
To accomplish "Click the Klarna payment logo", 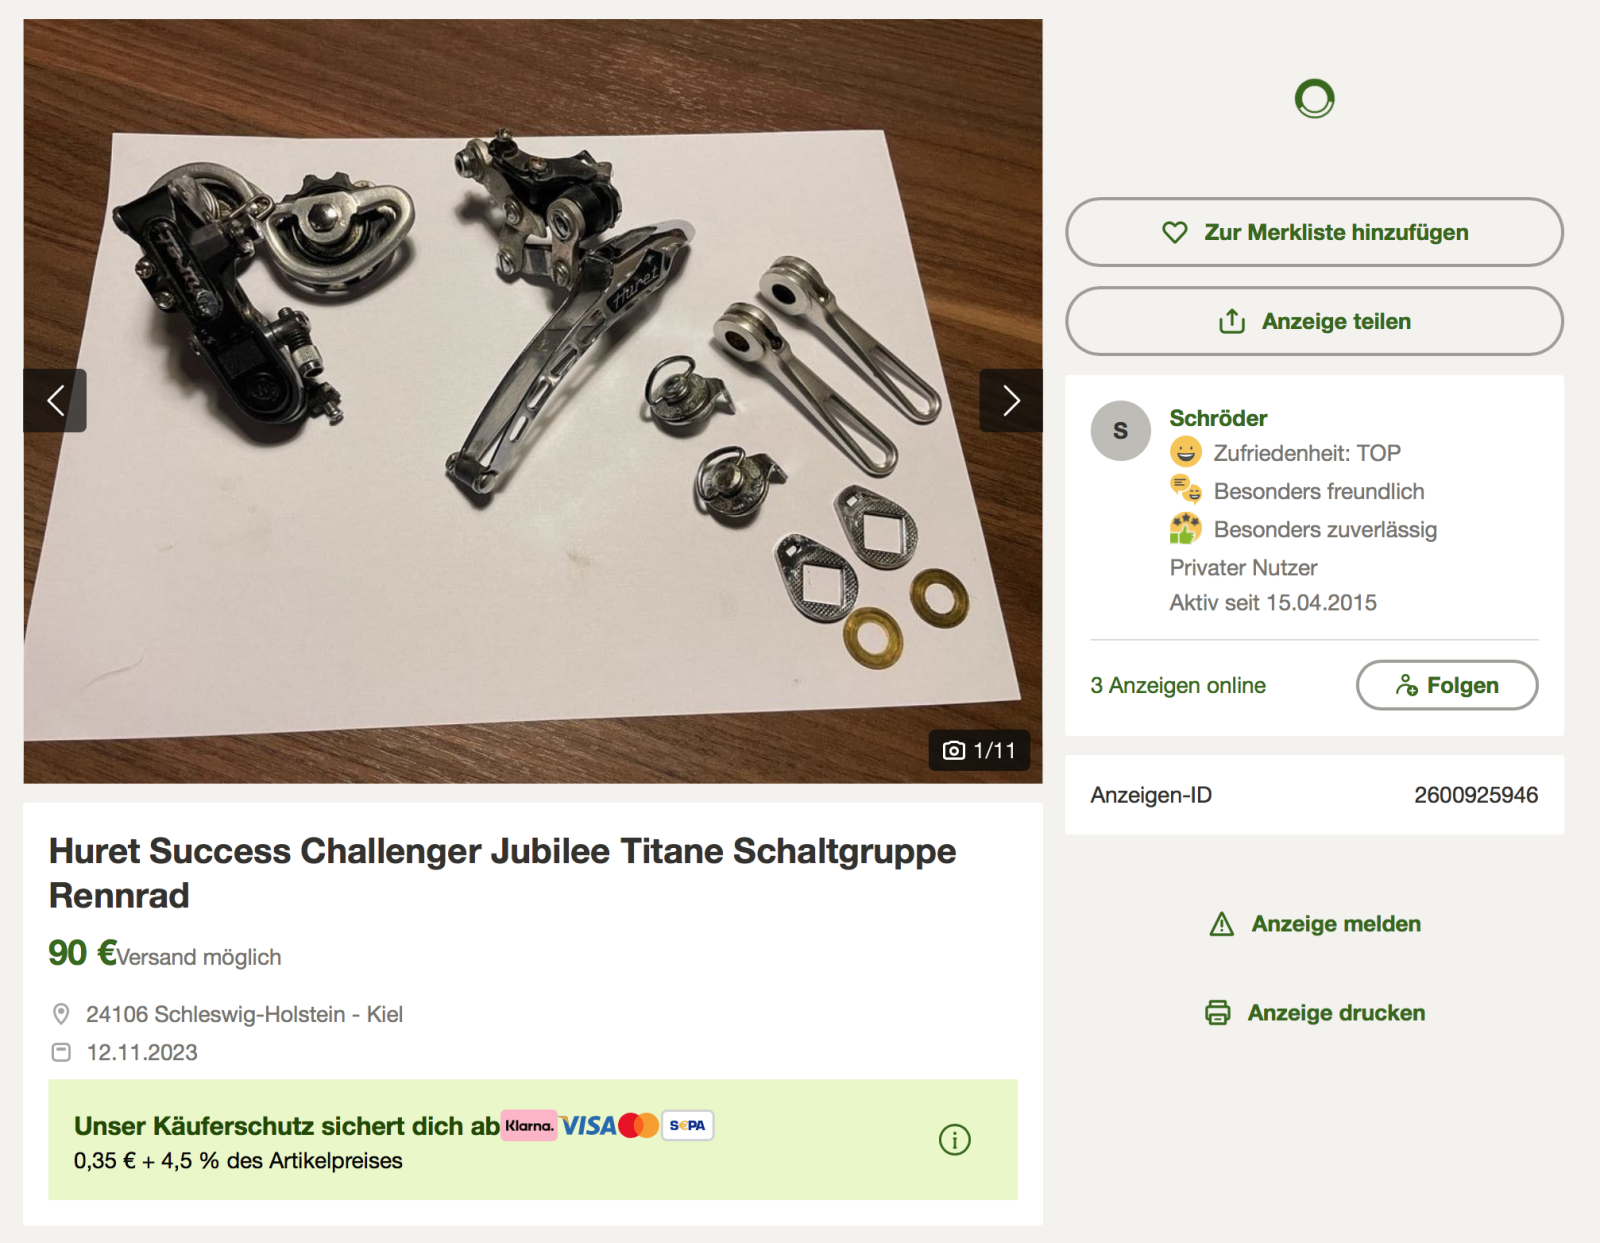I will coord(528,1125).
